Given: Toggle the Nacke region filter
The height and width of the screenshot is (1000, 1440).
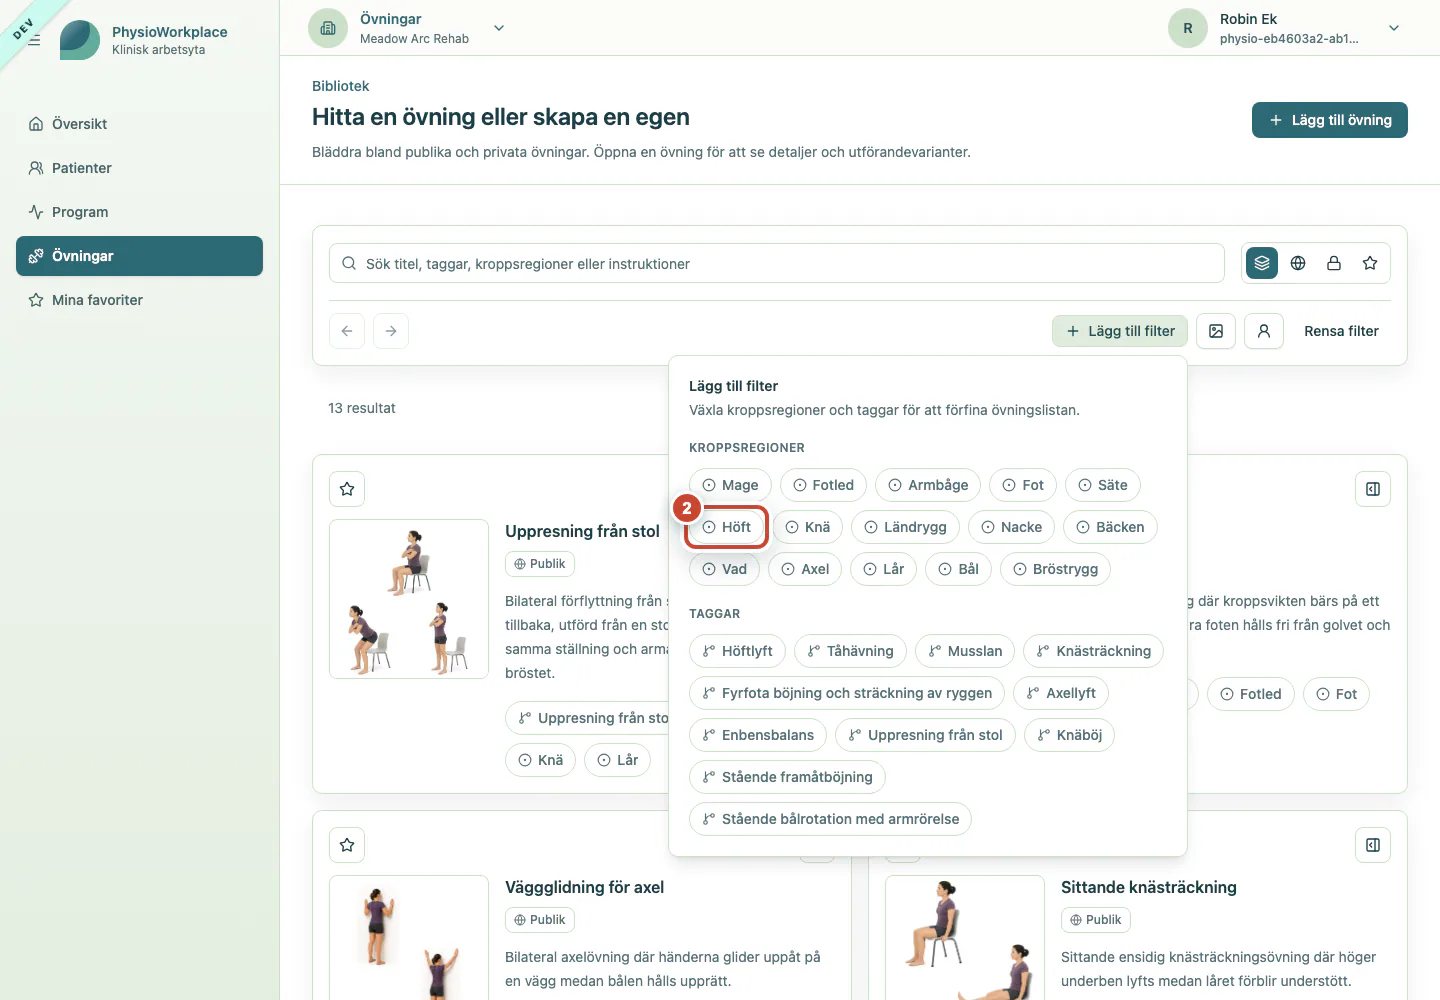Looking at the screenshot, I should pyautogui.click(x=1011, y=527).
